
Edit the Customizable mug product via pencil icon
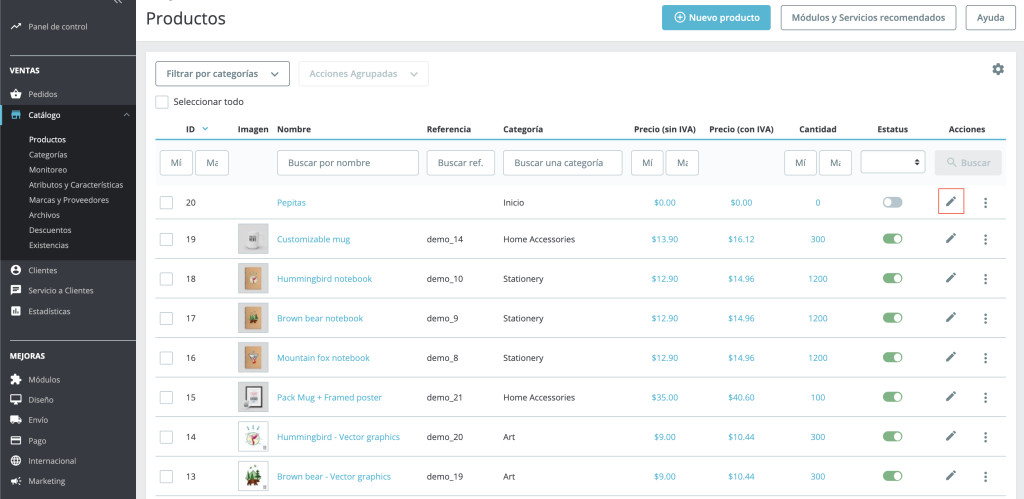[951, 238]
